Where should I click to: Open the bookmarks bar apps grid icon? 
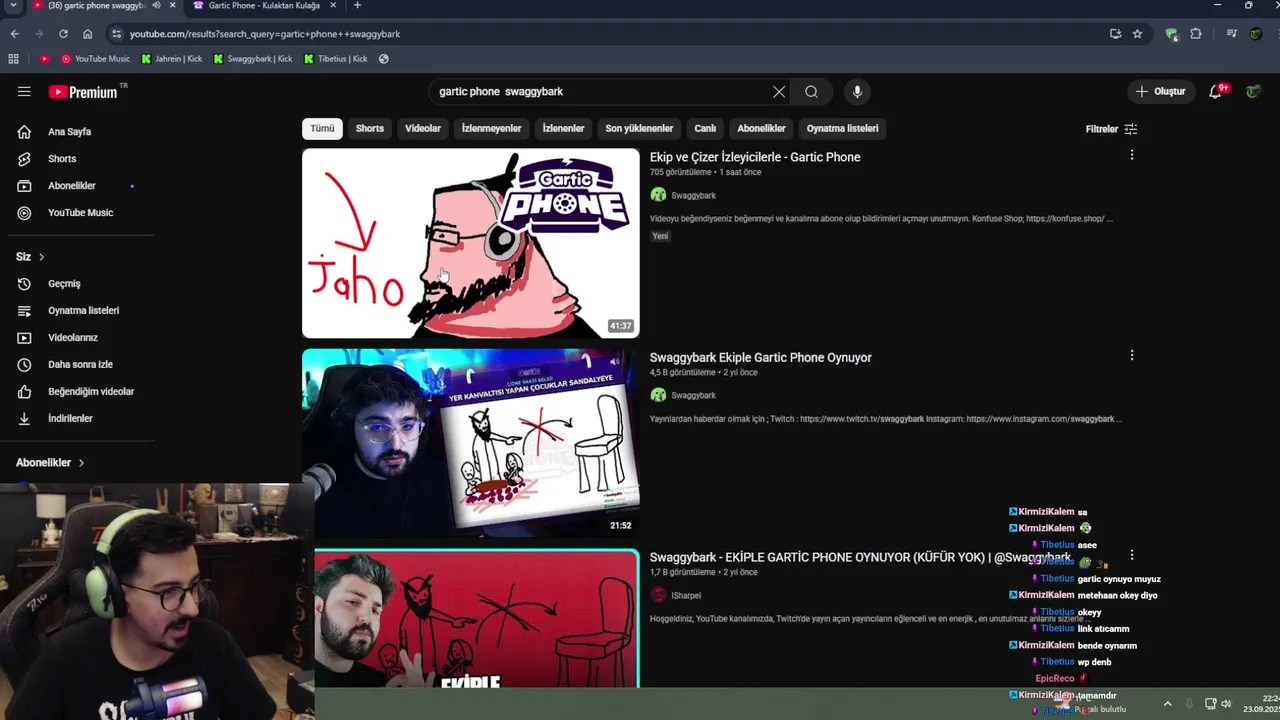14,59
